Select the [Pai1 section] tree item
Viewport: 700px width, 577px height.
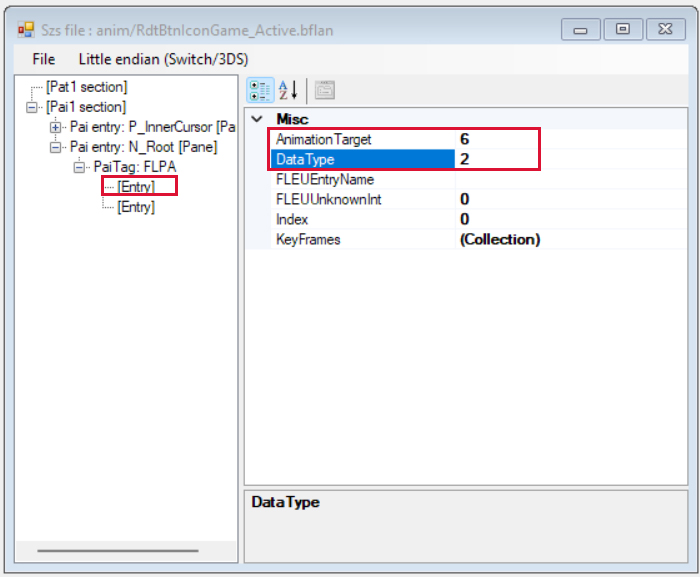pyautogui.click(x=86, y=107)
